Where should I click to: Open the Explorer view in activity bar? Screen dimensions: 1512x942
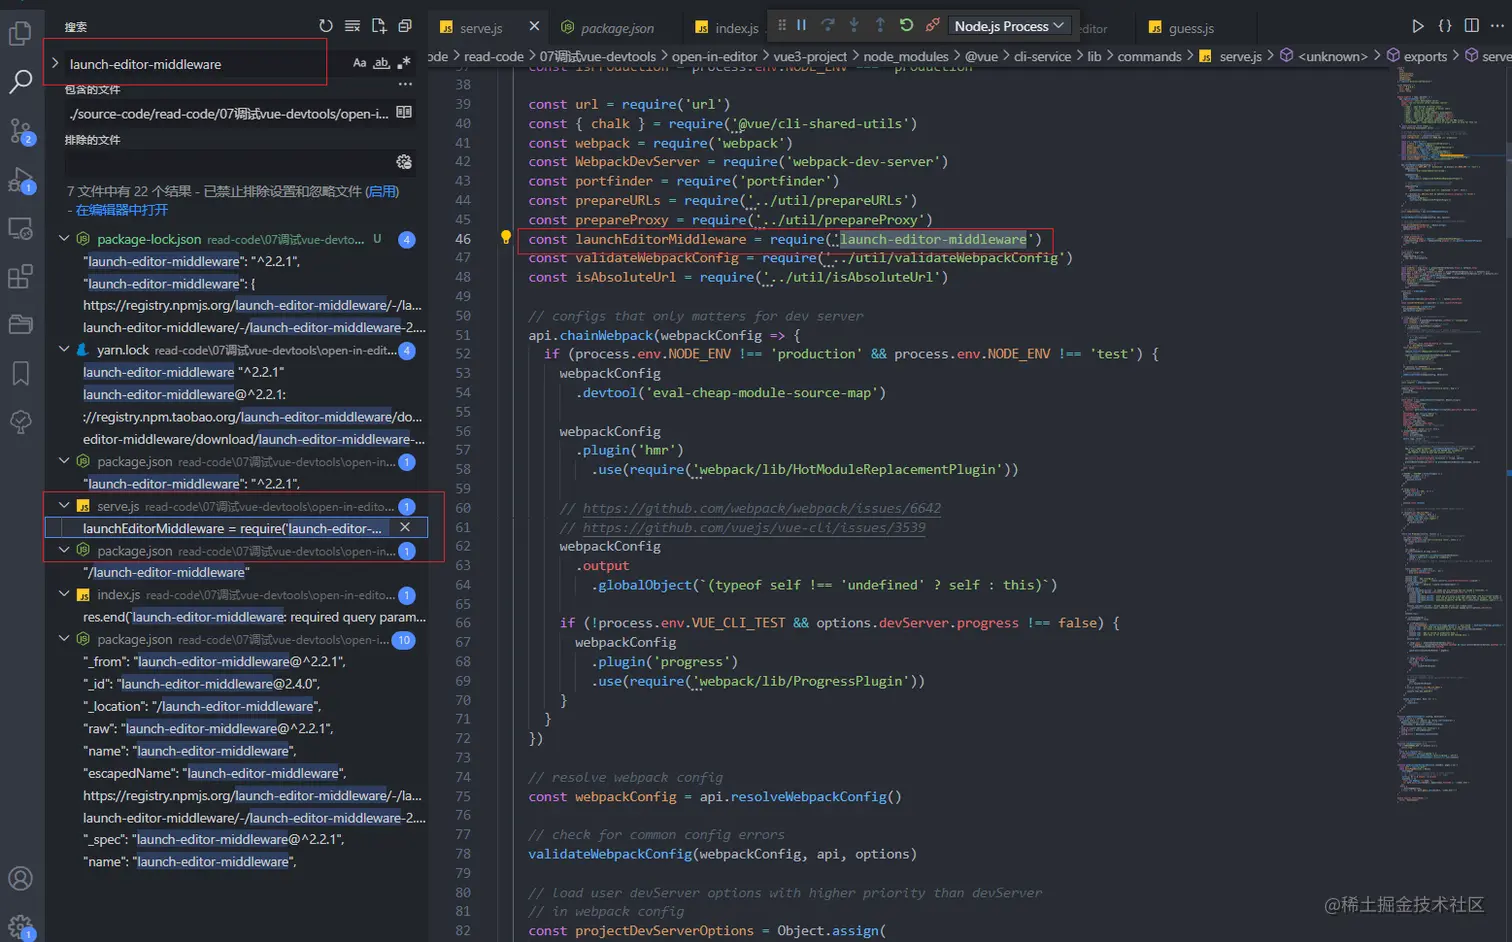pyautogui.click(x=20, y=33)
